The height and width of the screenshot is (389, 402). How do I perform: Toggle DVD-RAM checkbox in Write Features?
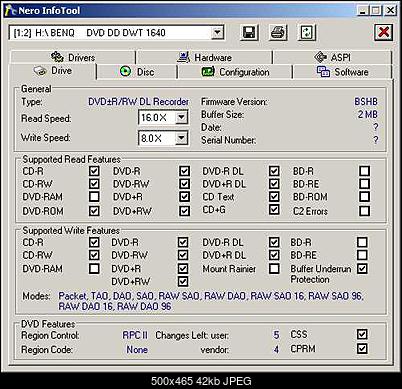pos(94,268)
